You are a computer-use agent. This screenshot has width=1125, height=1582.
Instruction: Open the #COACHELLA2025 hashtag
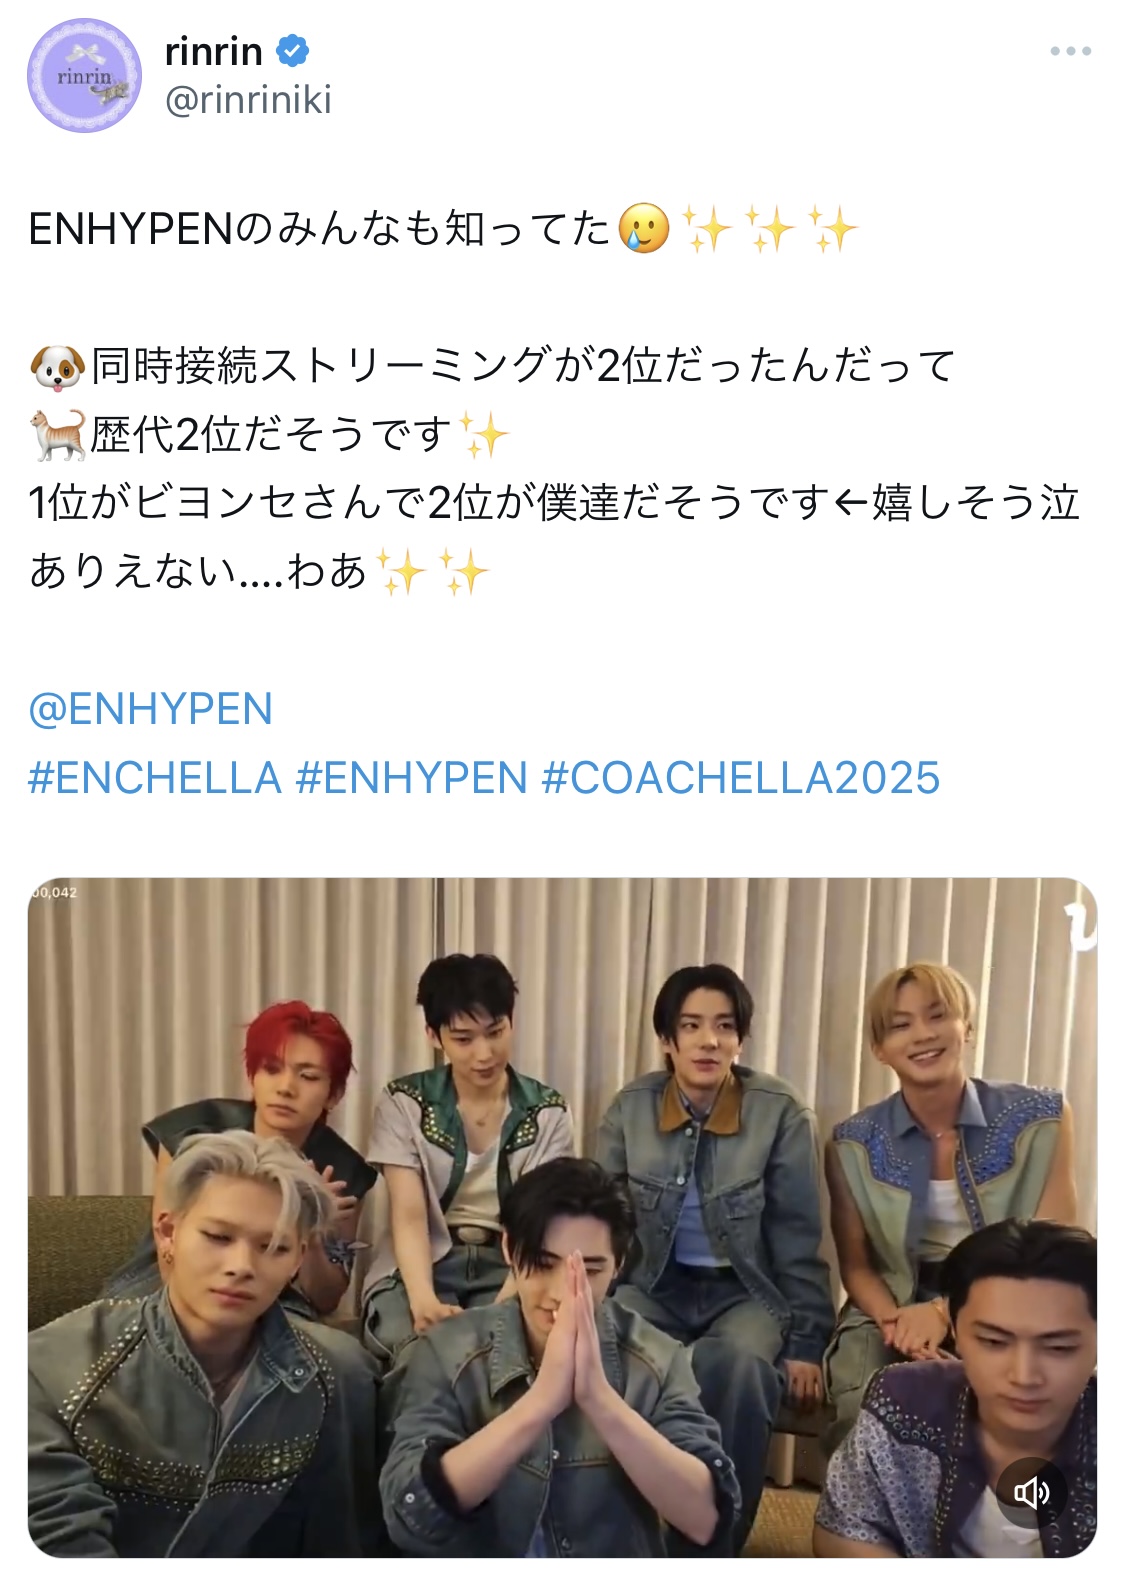[741, 778]
